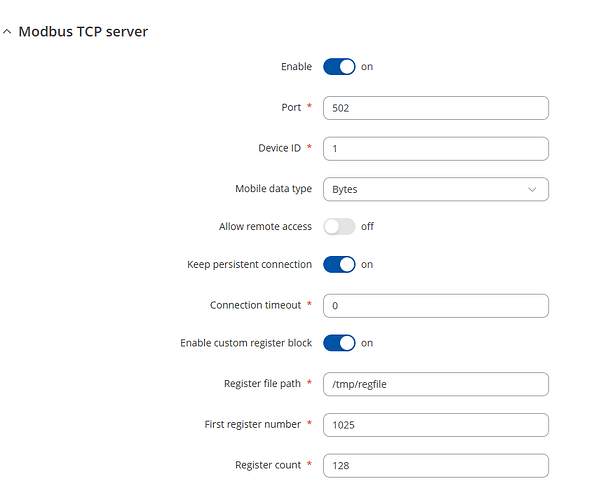Click the Port input field
The height and width of the screenshot is (500, 607).
click(x=435, y=108)
